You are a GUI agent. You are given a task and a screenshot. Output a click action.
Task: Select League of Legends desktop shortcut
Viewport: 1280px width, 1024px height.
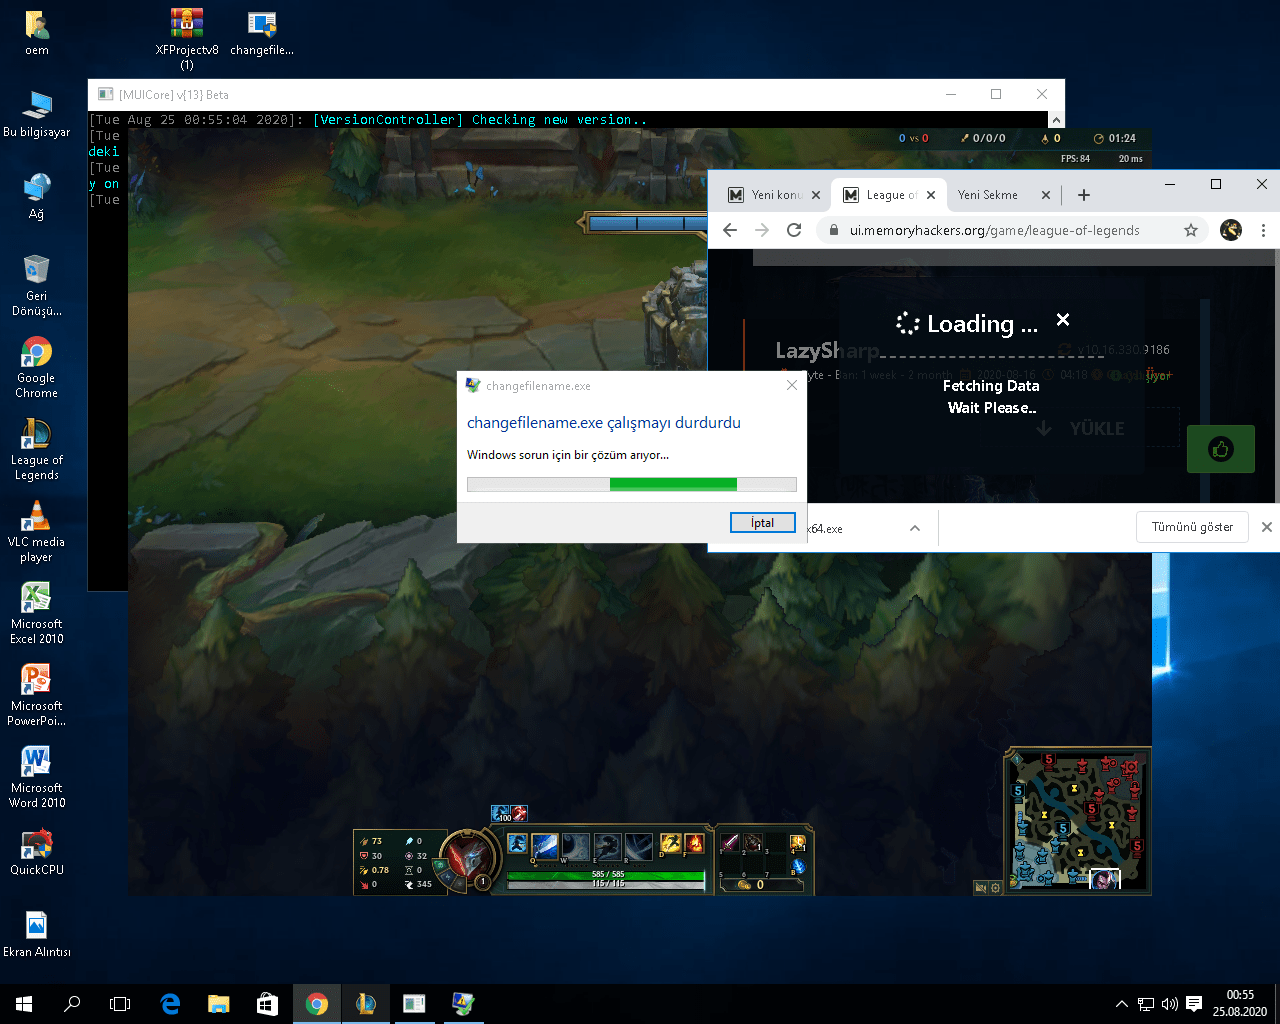click(x=37, y=450)
